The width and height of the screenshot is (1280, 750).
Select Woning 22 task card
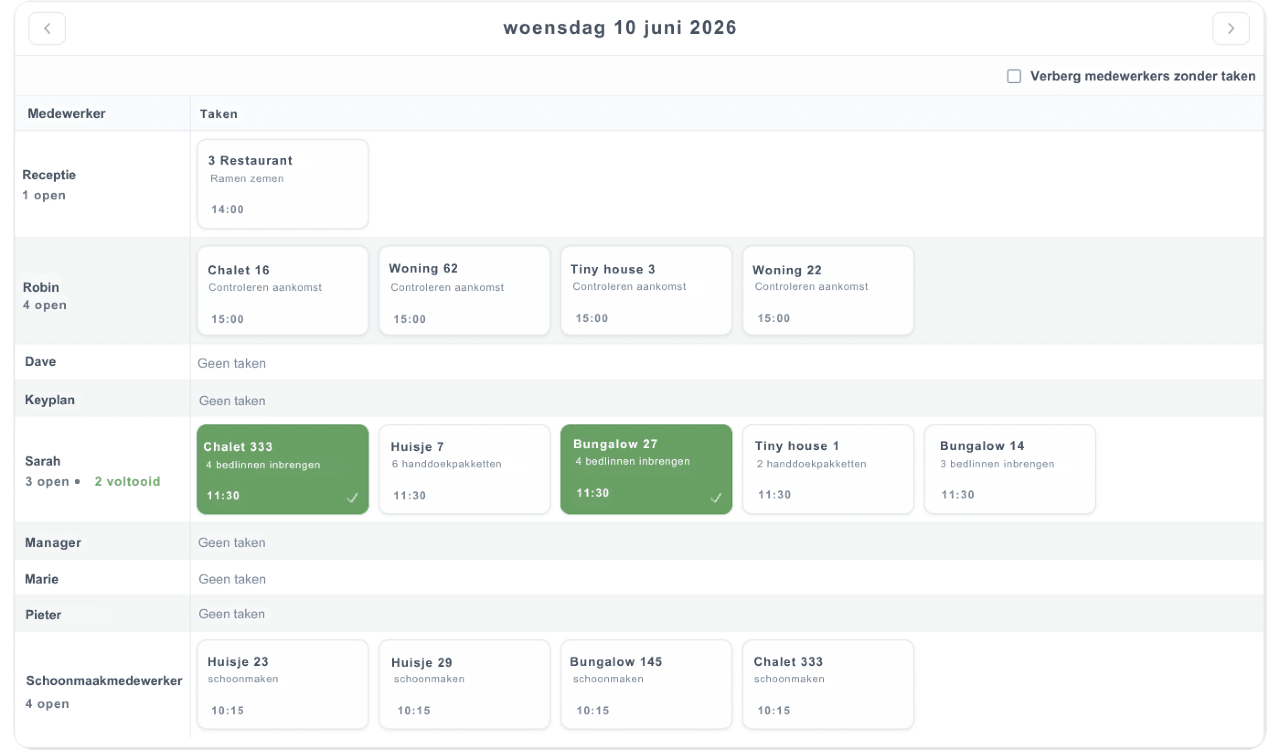828,290
